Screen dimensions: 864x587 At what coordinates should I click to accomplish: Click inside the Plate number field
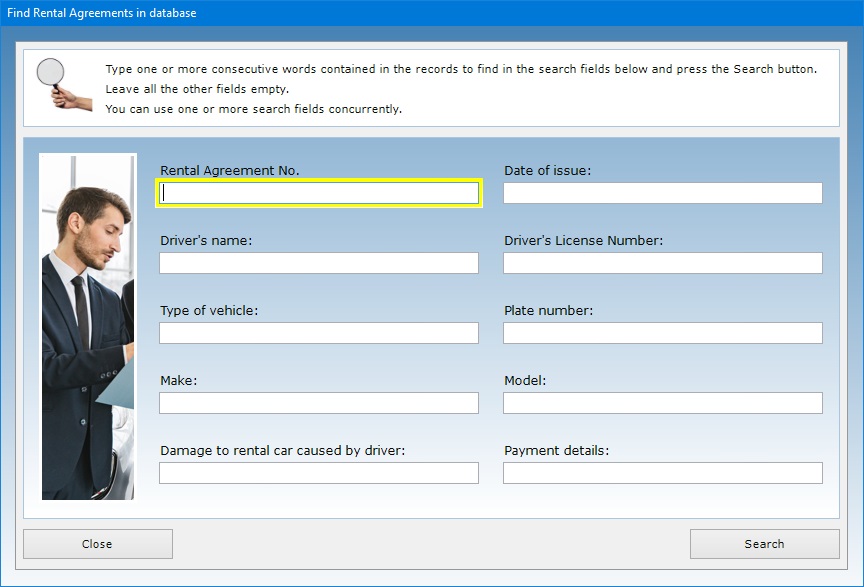coord(662,333)
